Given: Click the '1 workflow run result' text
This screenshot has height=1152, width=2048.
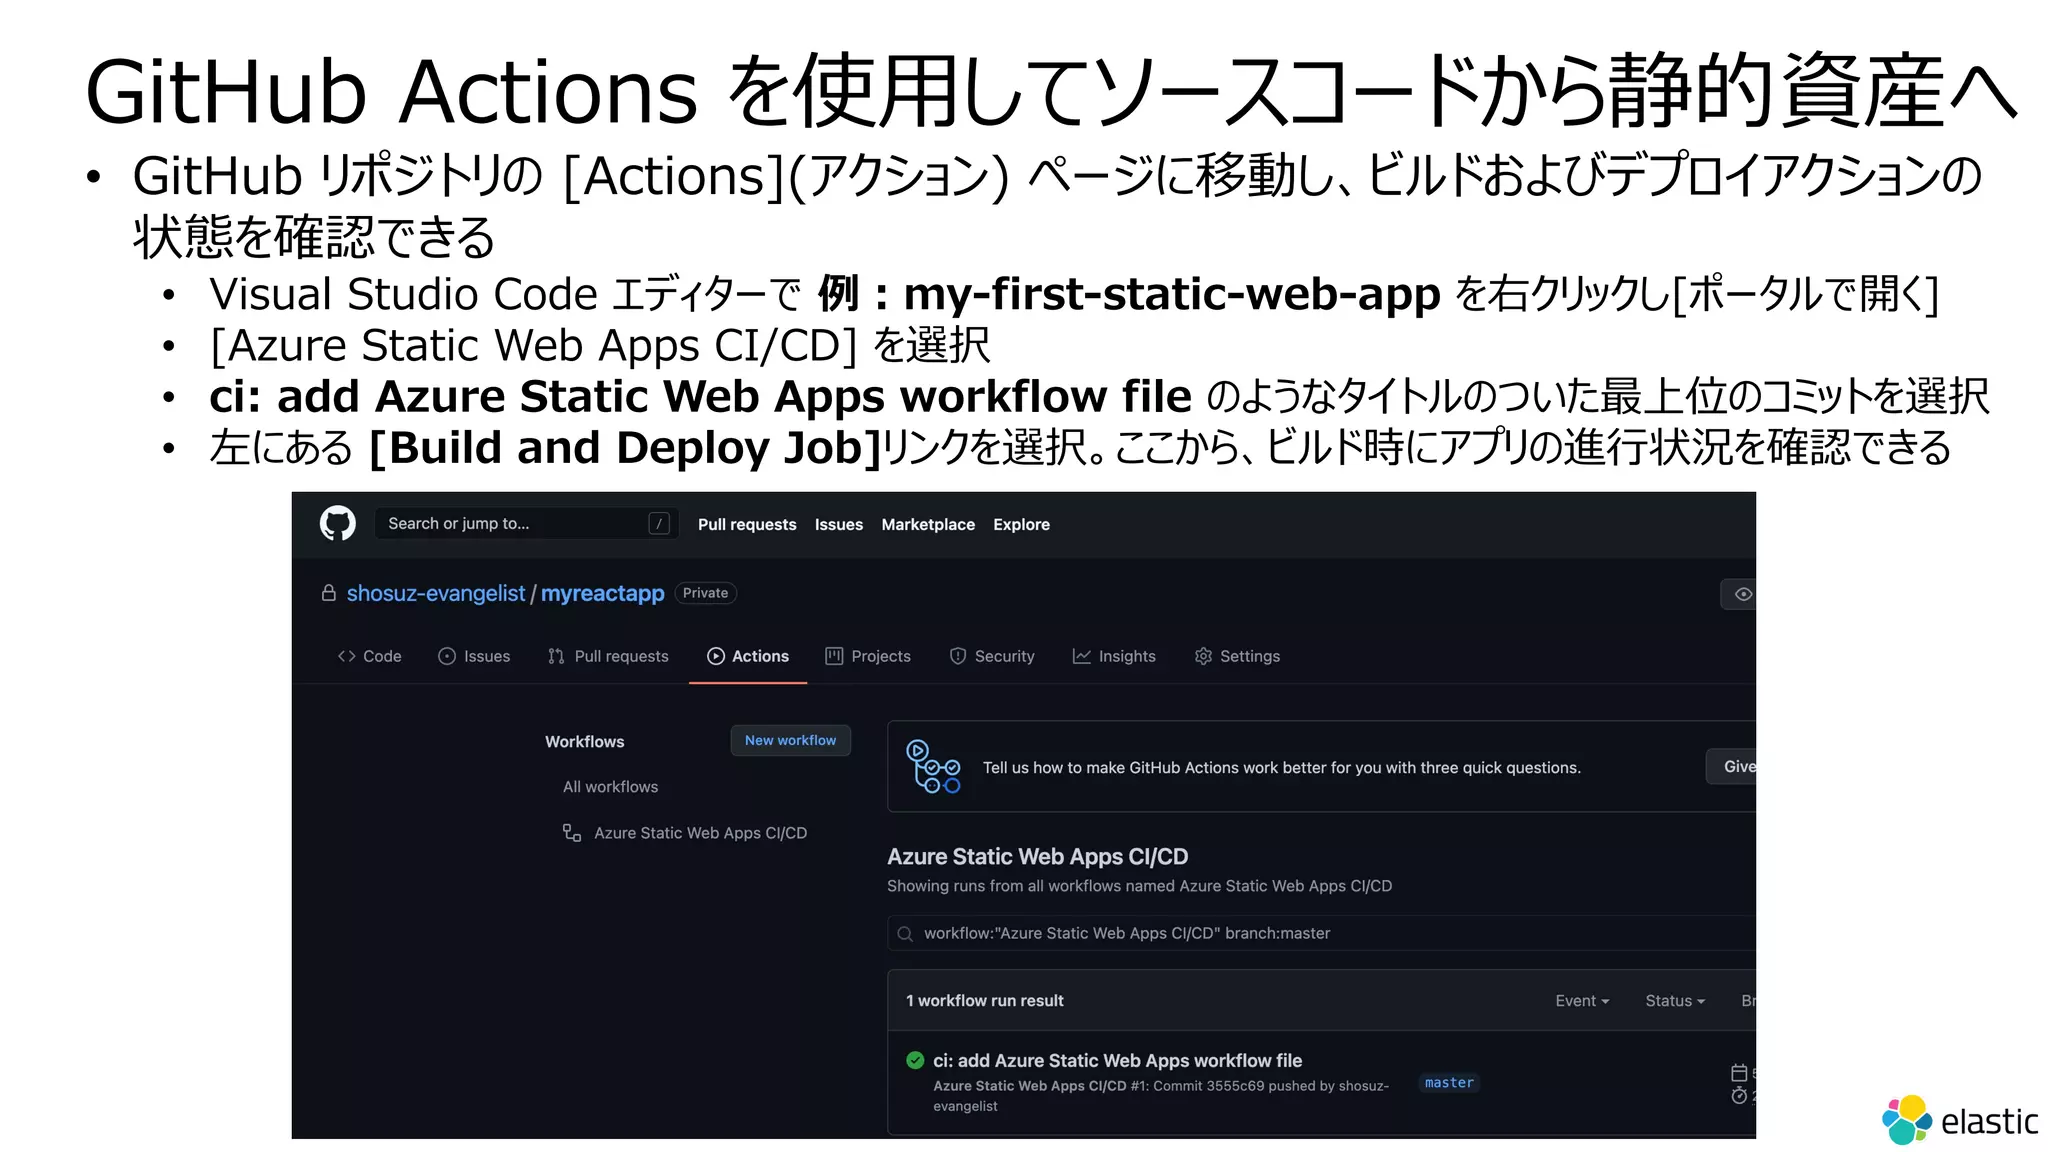Looking at the screenshot, I should click(x=984, y=1000).
